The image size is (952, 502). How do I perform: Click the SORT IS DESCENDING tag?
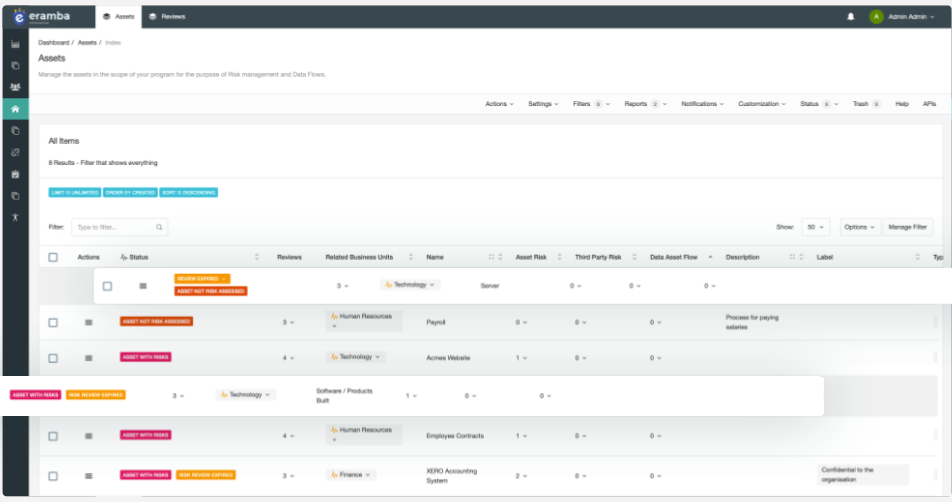click(189, 192)
